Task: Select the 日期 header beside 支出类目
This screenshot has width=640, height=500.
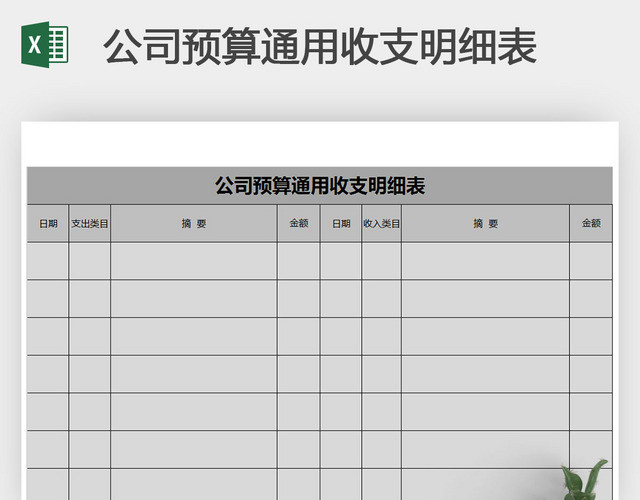Action: (x=48, y=223)
